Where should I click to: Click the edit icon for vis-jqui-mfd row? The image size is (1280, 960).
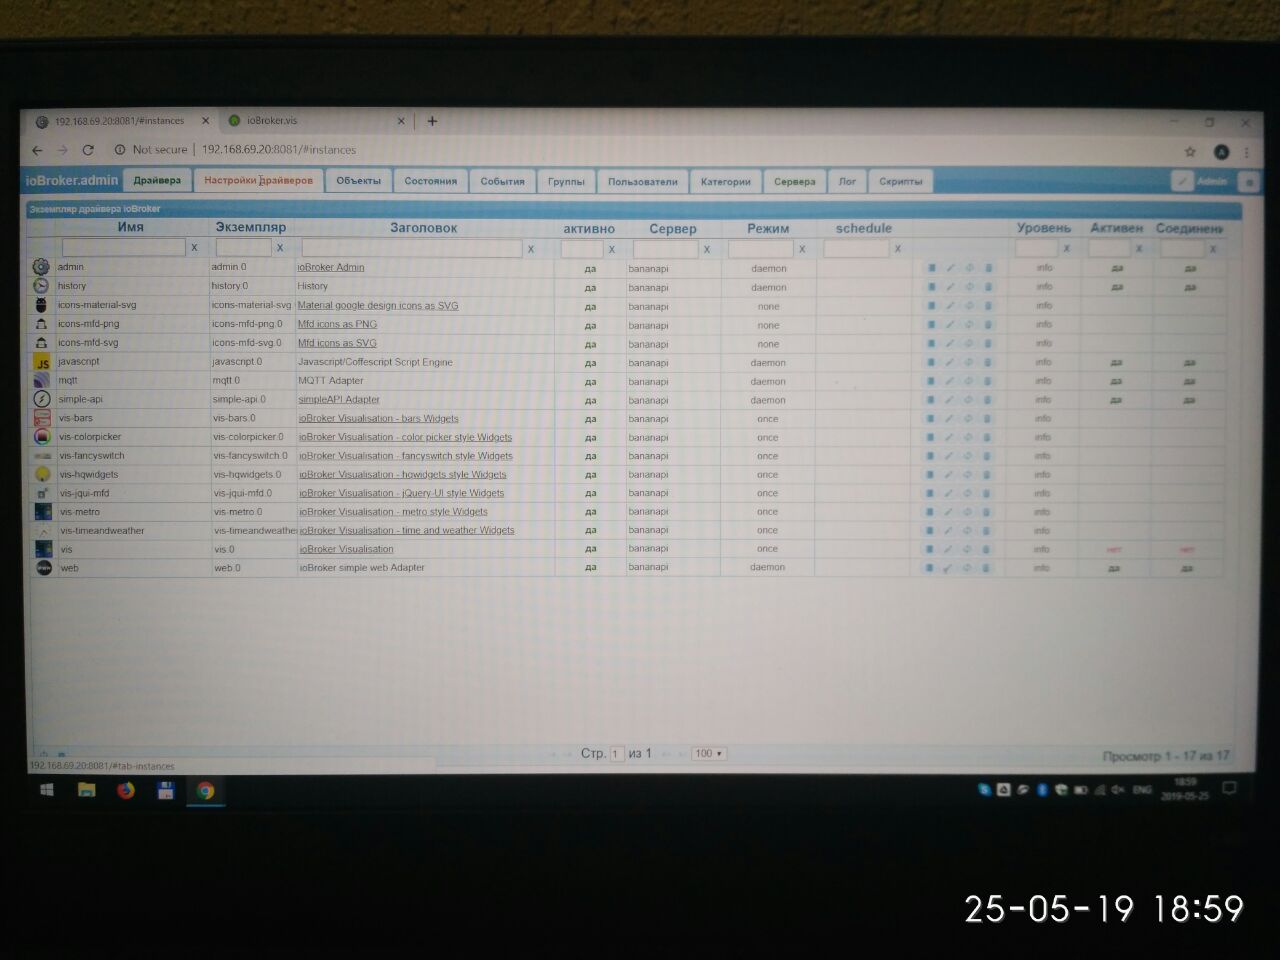949,493
